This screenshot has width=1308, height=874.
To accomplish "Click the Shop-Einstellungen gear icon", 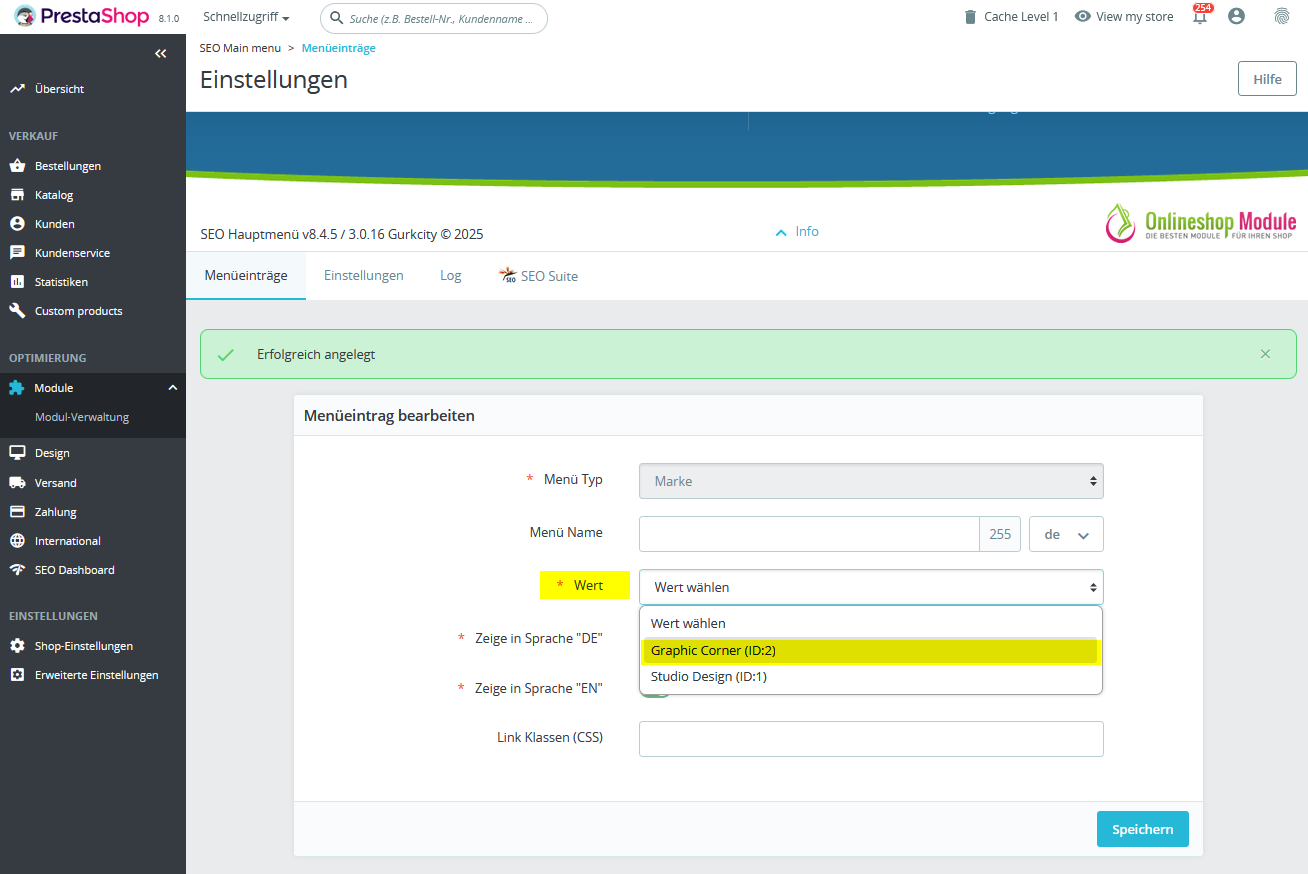I will (17, 646).
